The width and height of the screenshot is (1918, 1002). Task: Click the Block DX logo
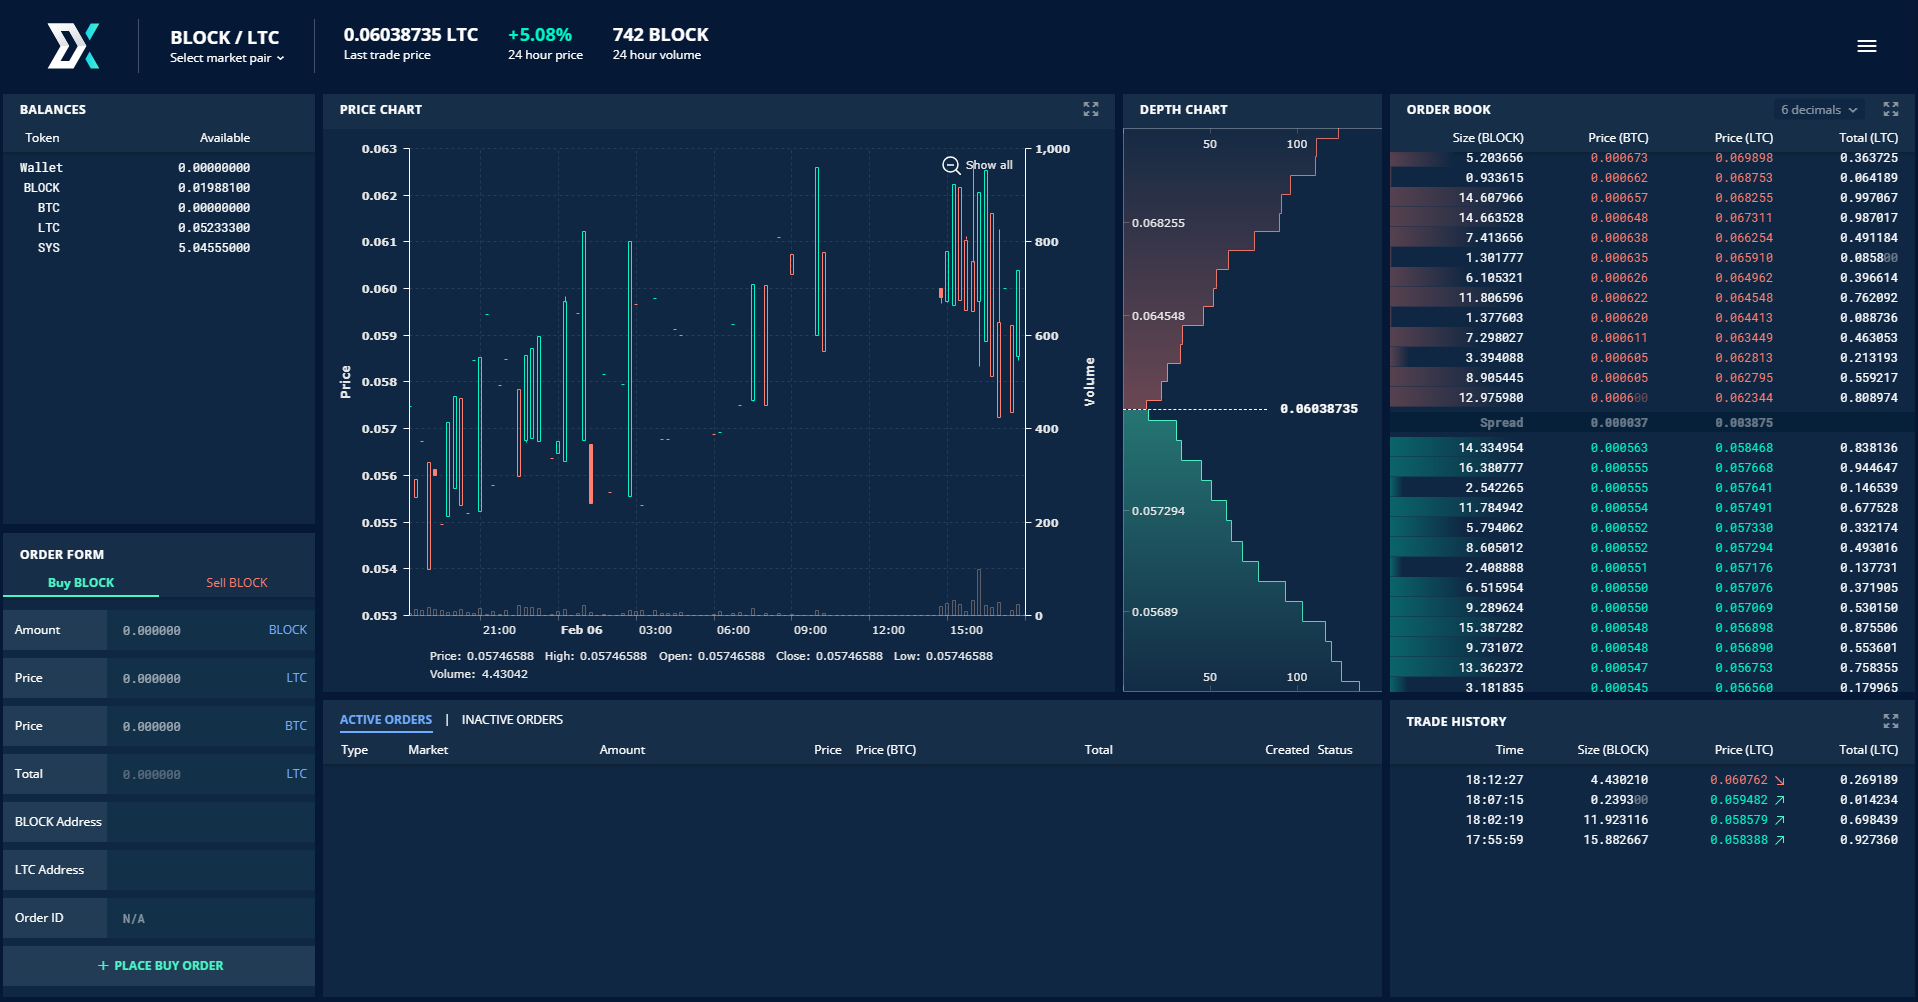pos(73,46)
